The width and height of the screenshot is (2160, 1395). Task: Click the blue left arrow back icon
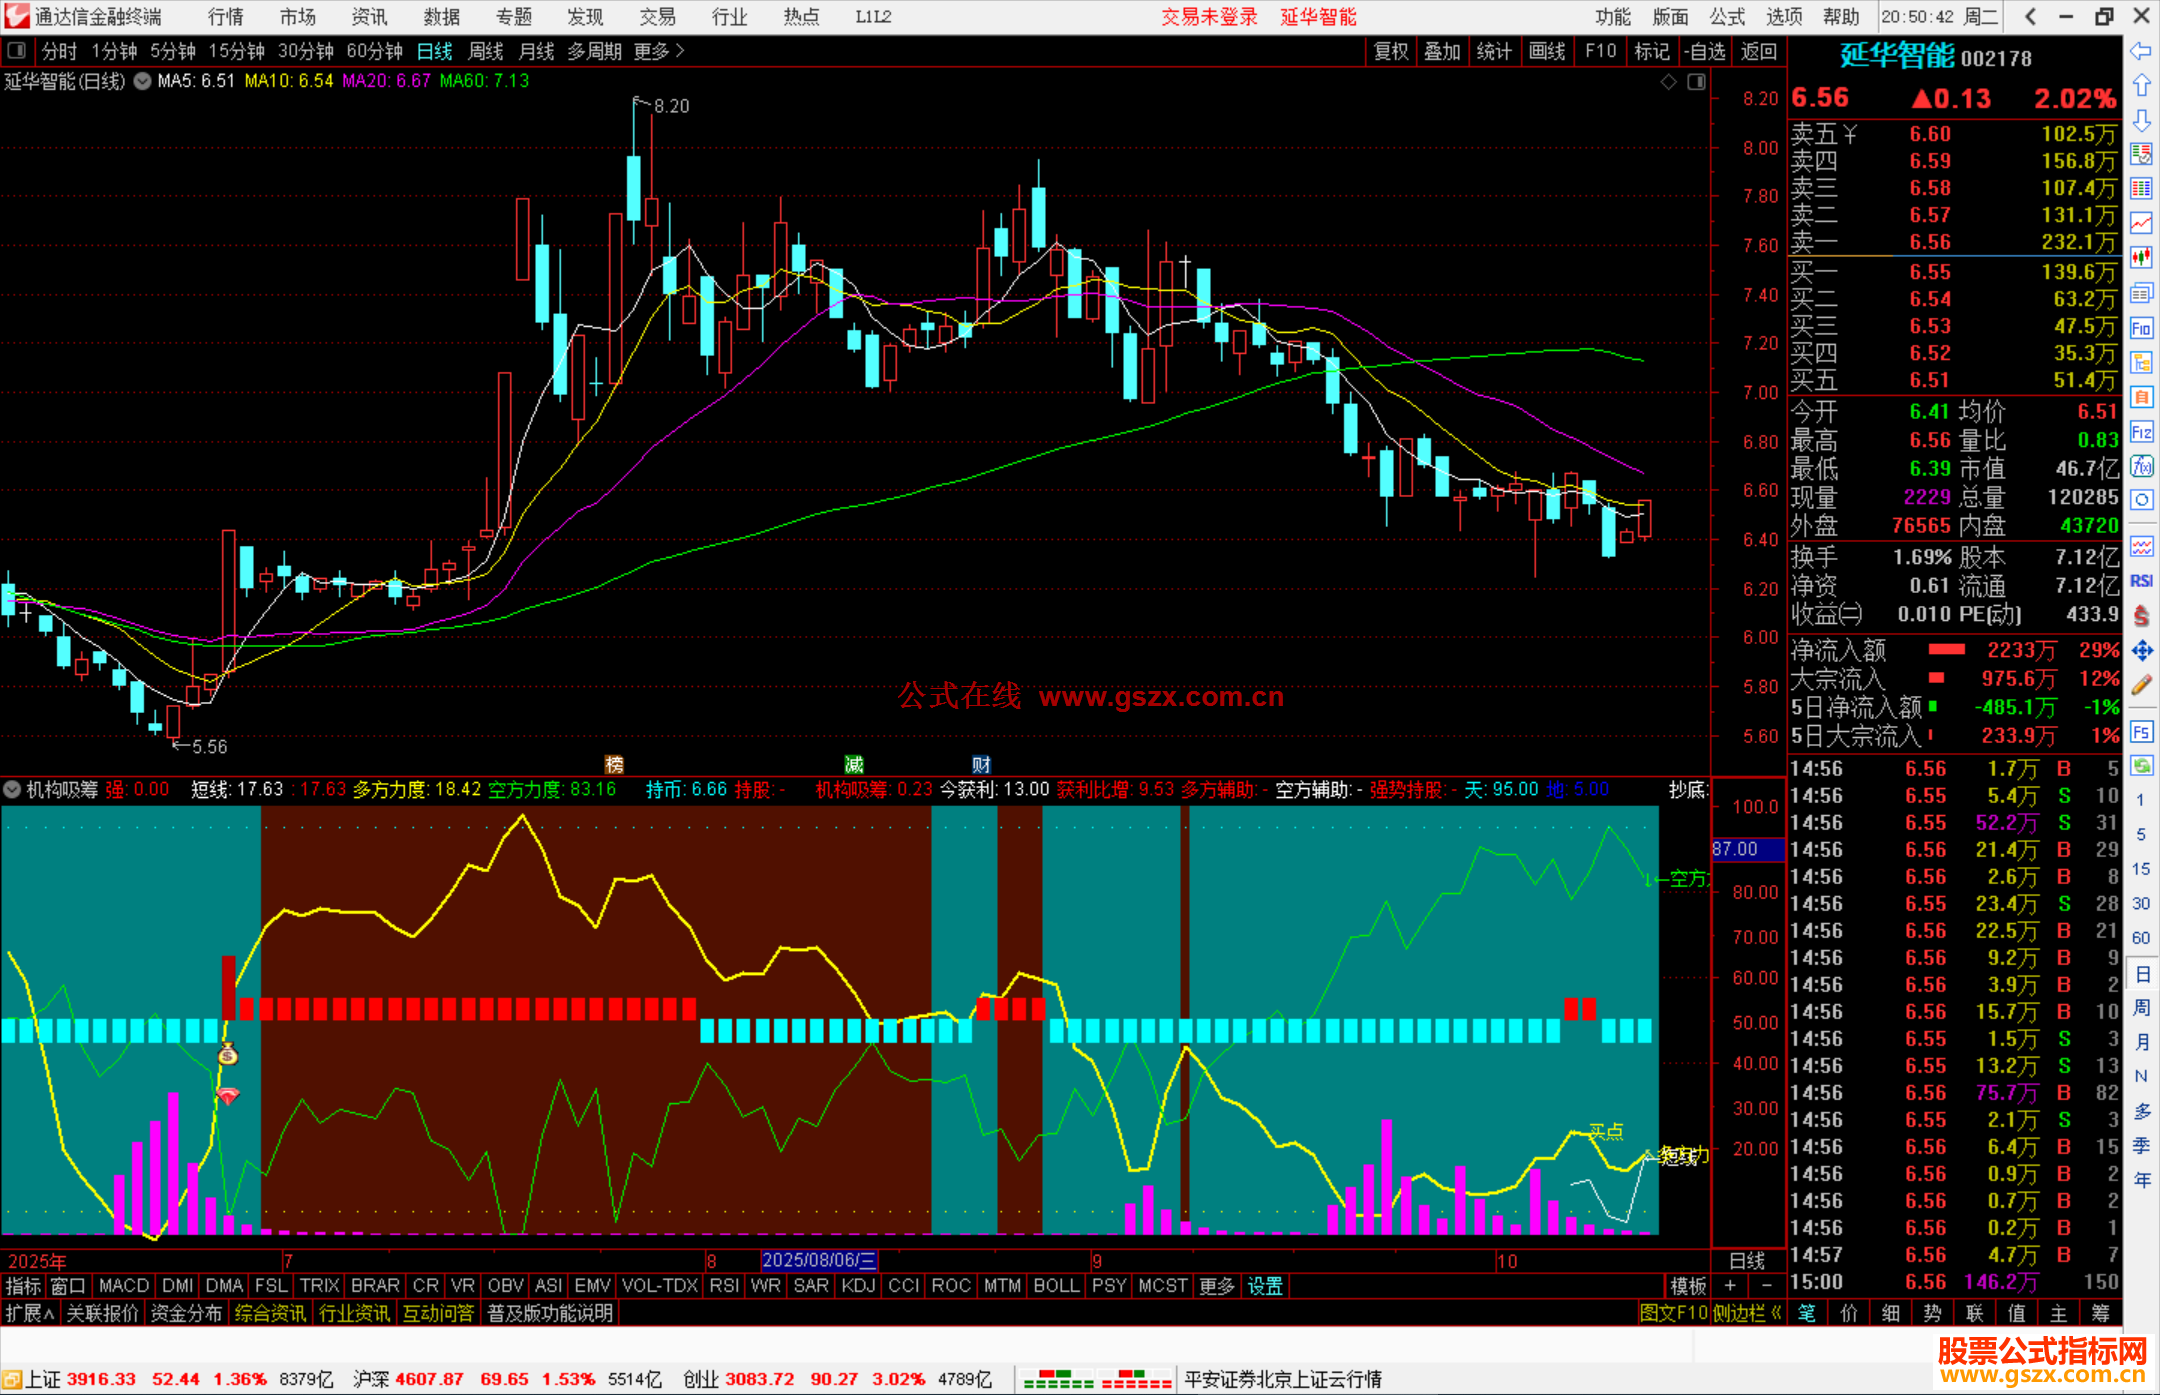click(x=2141, y=51)
